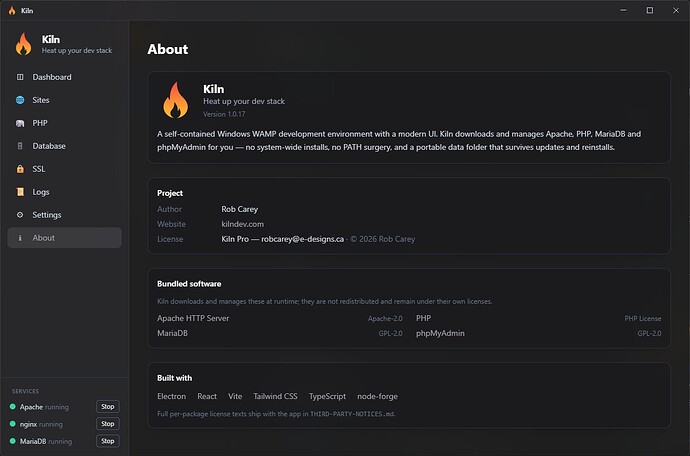
Task: Click the PHP elephant icon
Action: (20, 123)
